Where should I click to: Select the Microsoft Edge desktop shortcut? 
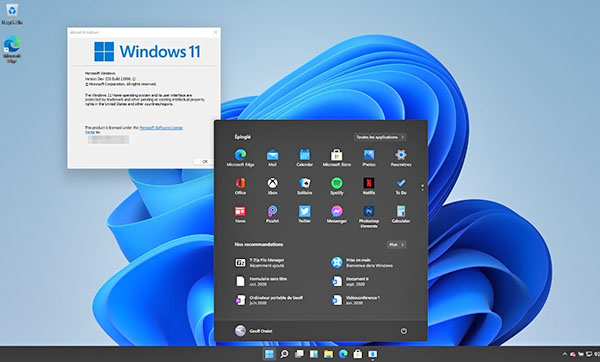click(x=12, y=49)
